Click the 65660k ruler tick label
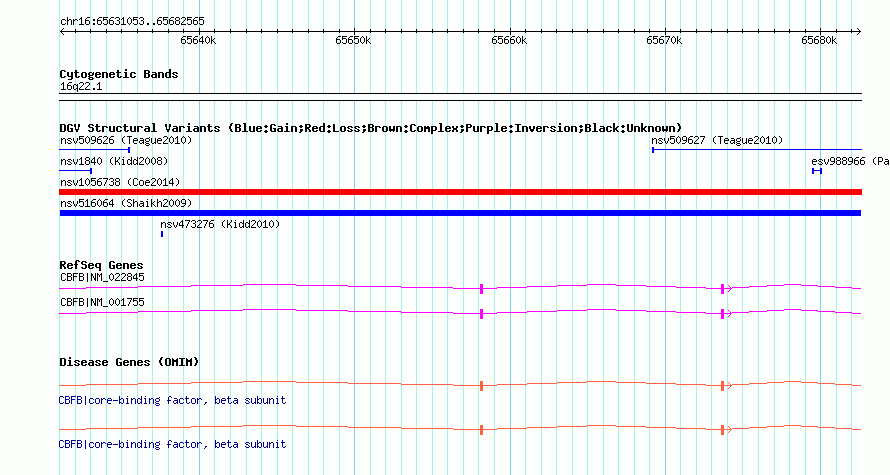The height and width of the screenshot is (475, 890). [x=509, y=40]
